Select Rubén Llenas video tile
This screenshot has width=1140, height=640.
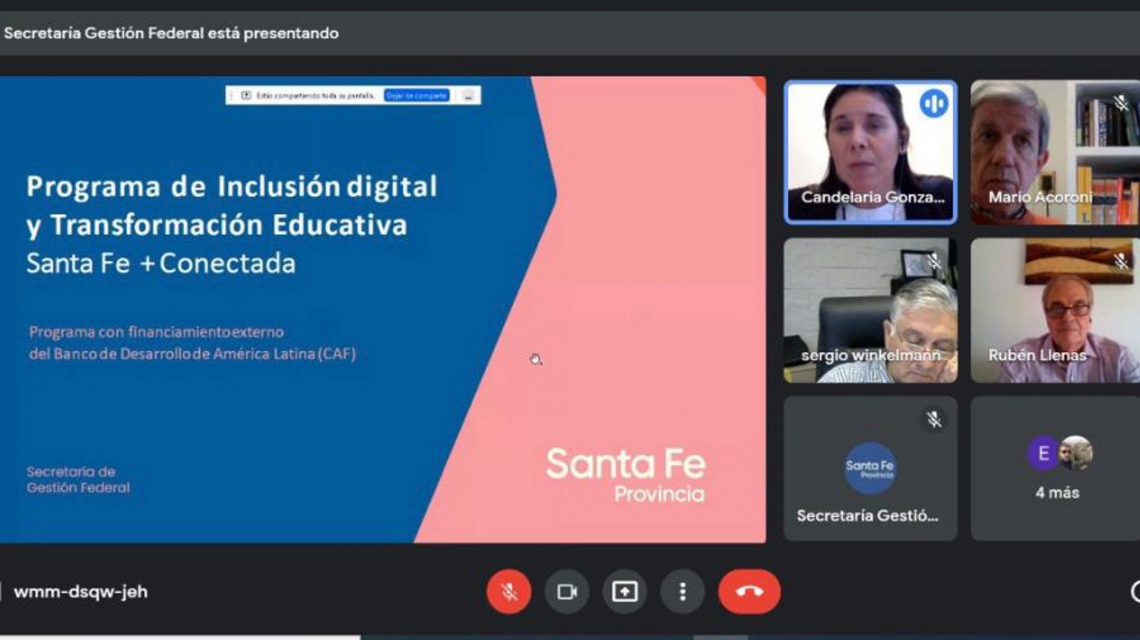(1055, 311)
